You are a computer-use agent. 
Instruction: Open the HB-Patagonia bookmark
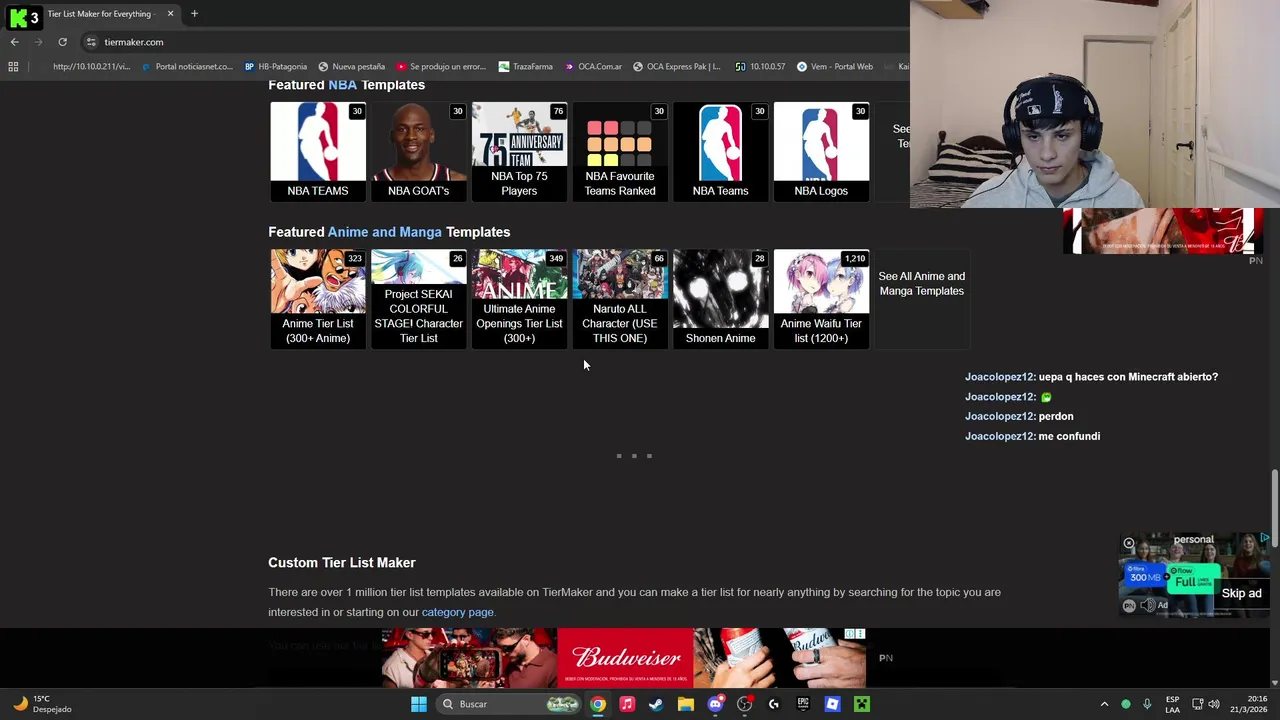[x=276, y=67]
